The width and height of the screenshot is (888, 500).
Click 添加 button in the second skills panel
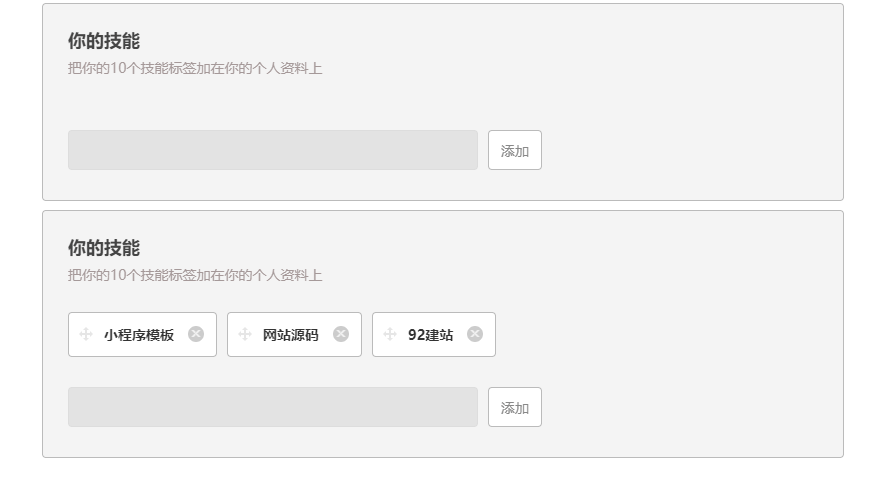515,407
